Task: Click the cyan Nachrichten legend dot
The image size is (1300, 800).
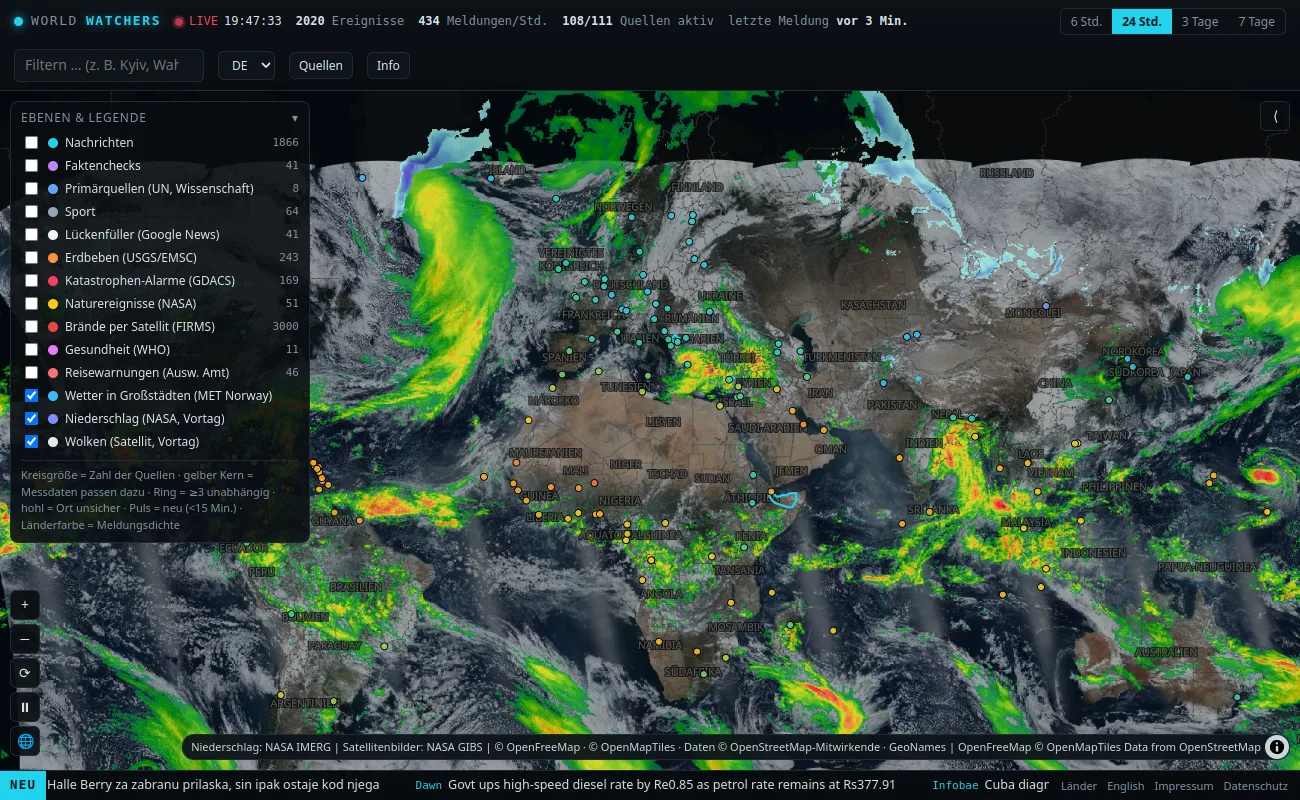Action: coord(53,143)
